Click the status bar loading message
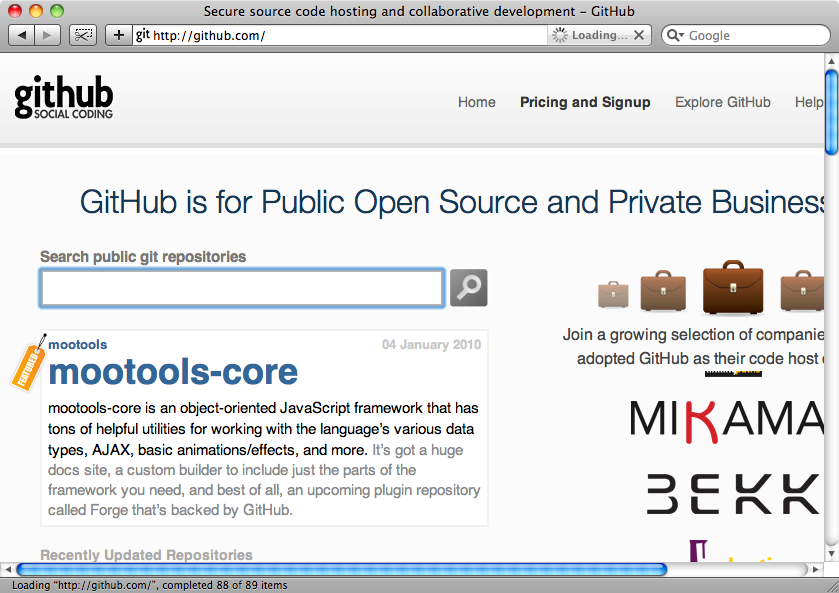This screenshot has width=839, height=593. pos(150,585)
